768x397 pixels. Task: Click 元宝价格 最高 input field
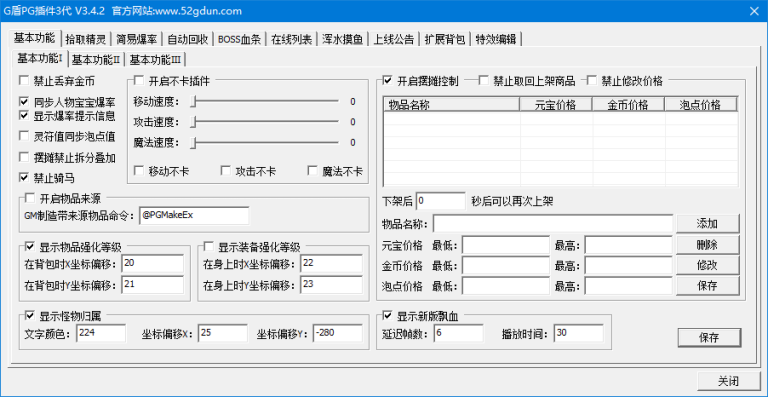[629, 245]
